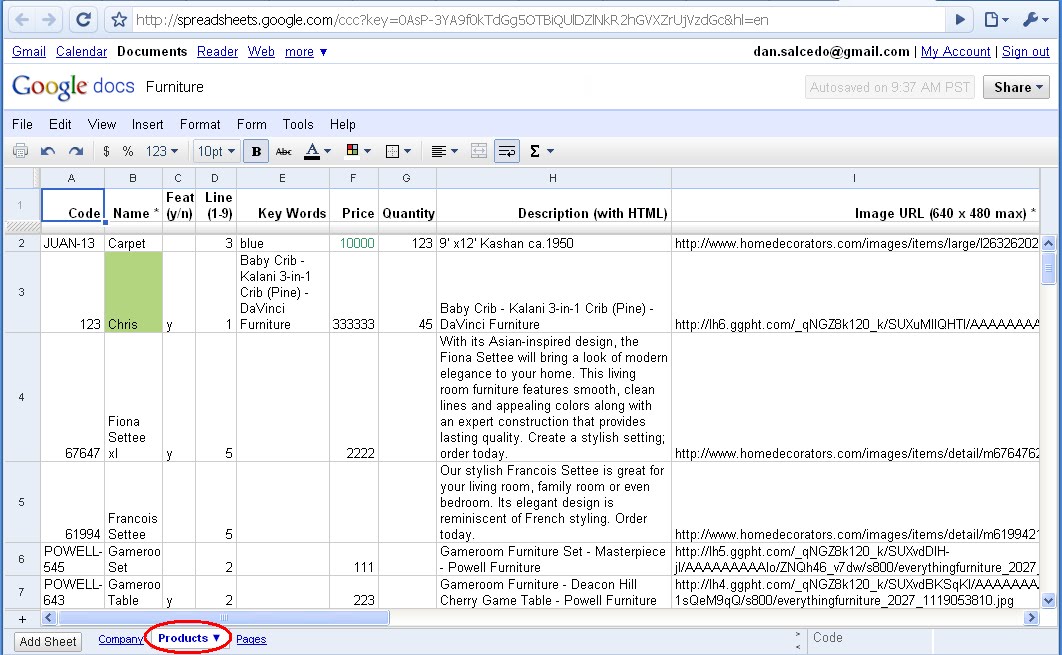
Task: Toggle strikethrough Abc button
Action: click(x=284, y=151)
